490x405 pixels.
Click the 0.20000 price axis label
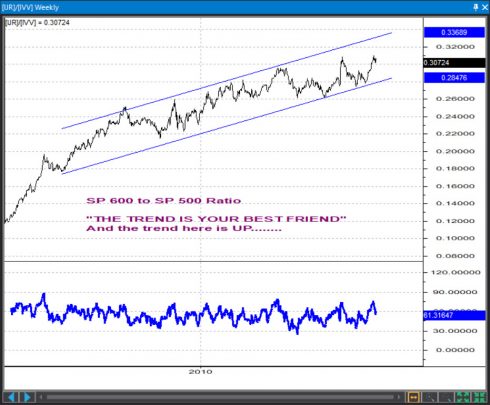(x=455, y=151)
